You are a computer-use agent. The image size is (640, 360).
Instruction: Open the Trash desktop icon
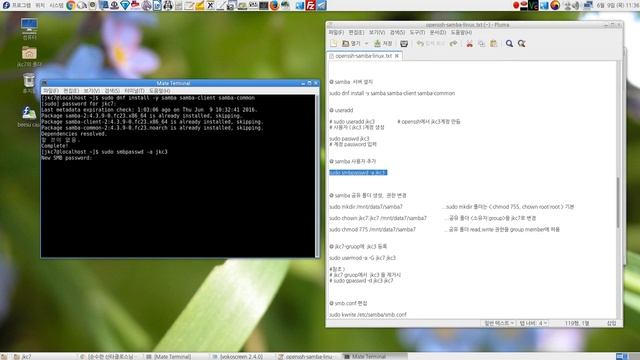(x=29, y=83)
